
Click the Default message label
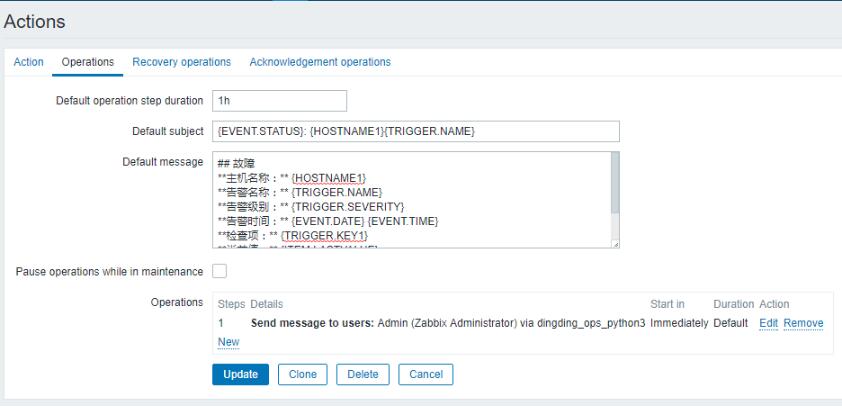(x=163, y=162)
